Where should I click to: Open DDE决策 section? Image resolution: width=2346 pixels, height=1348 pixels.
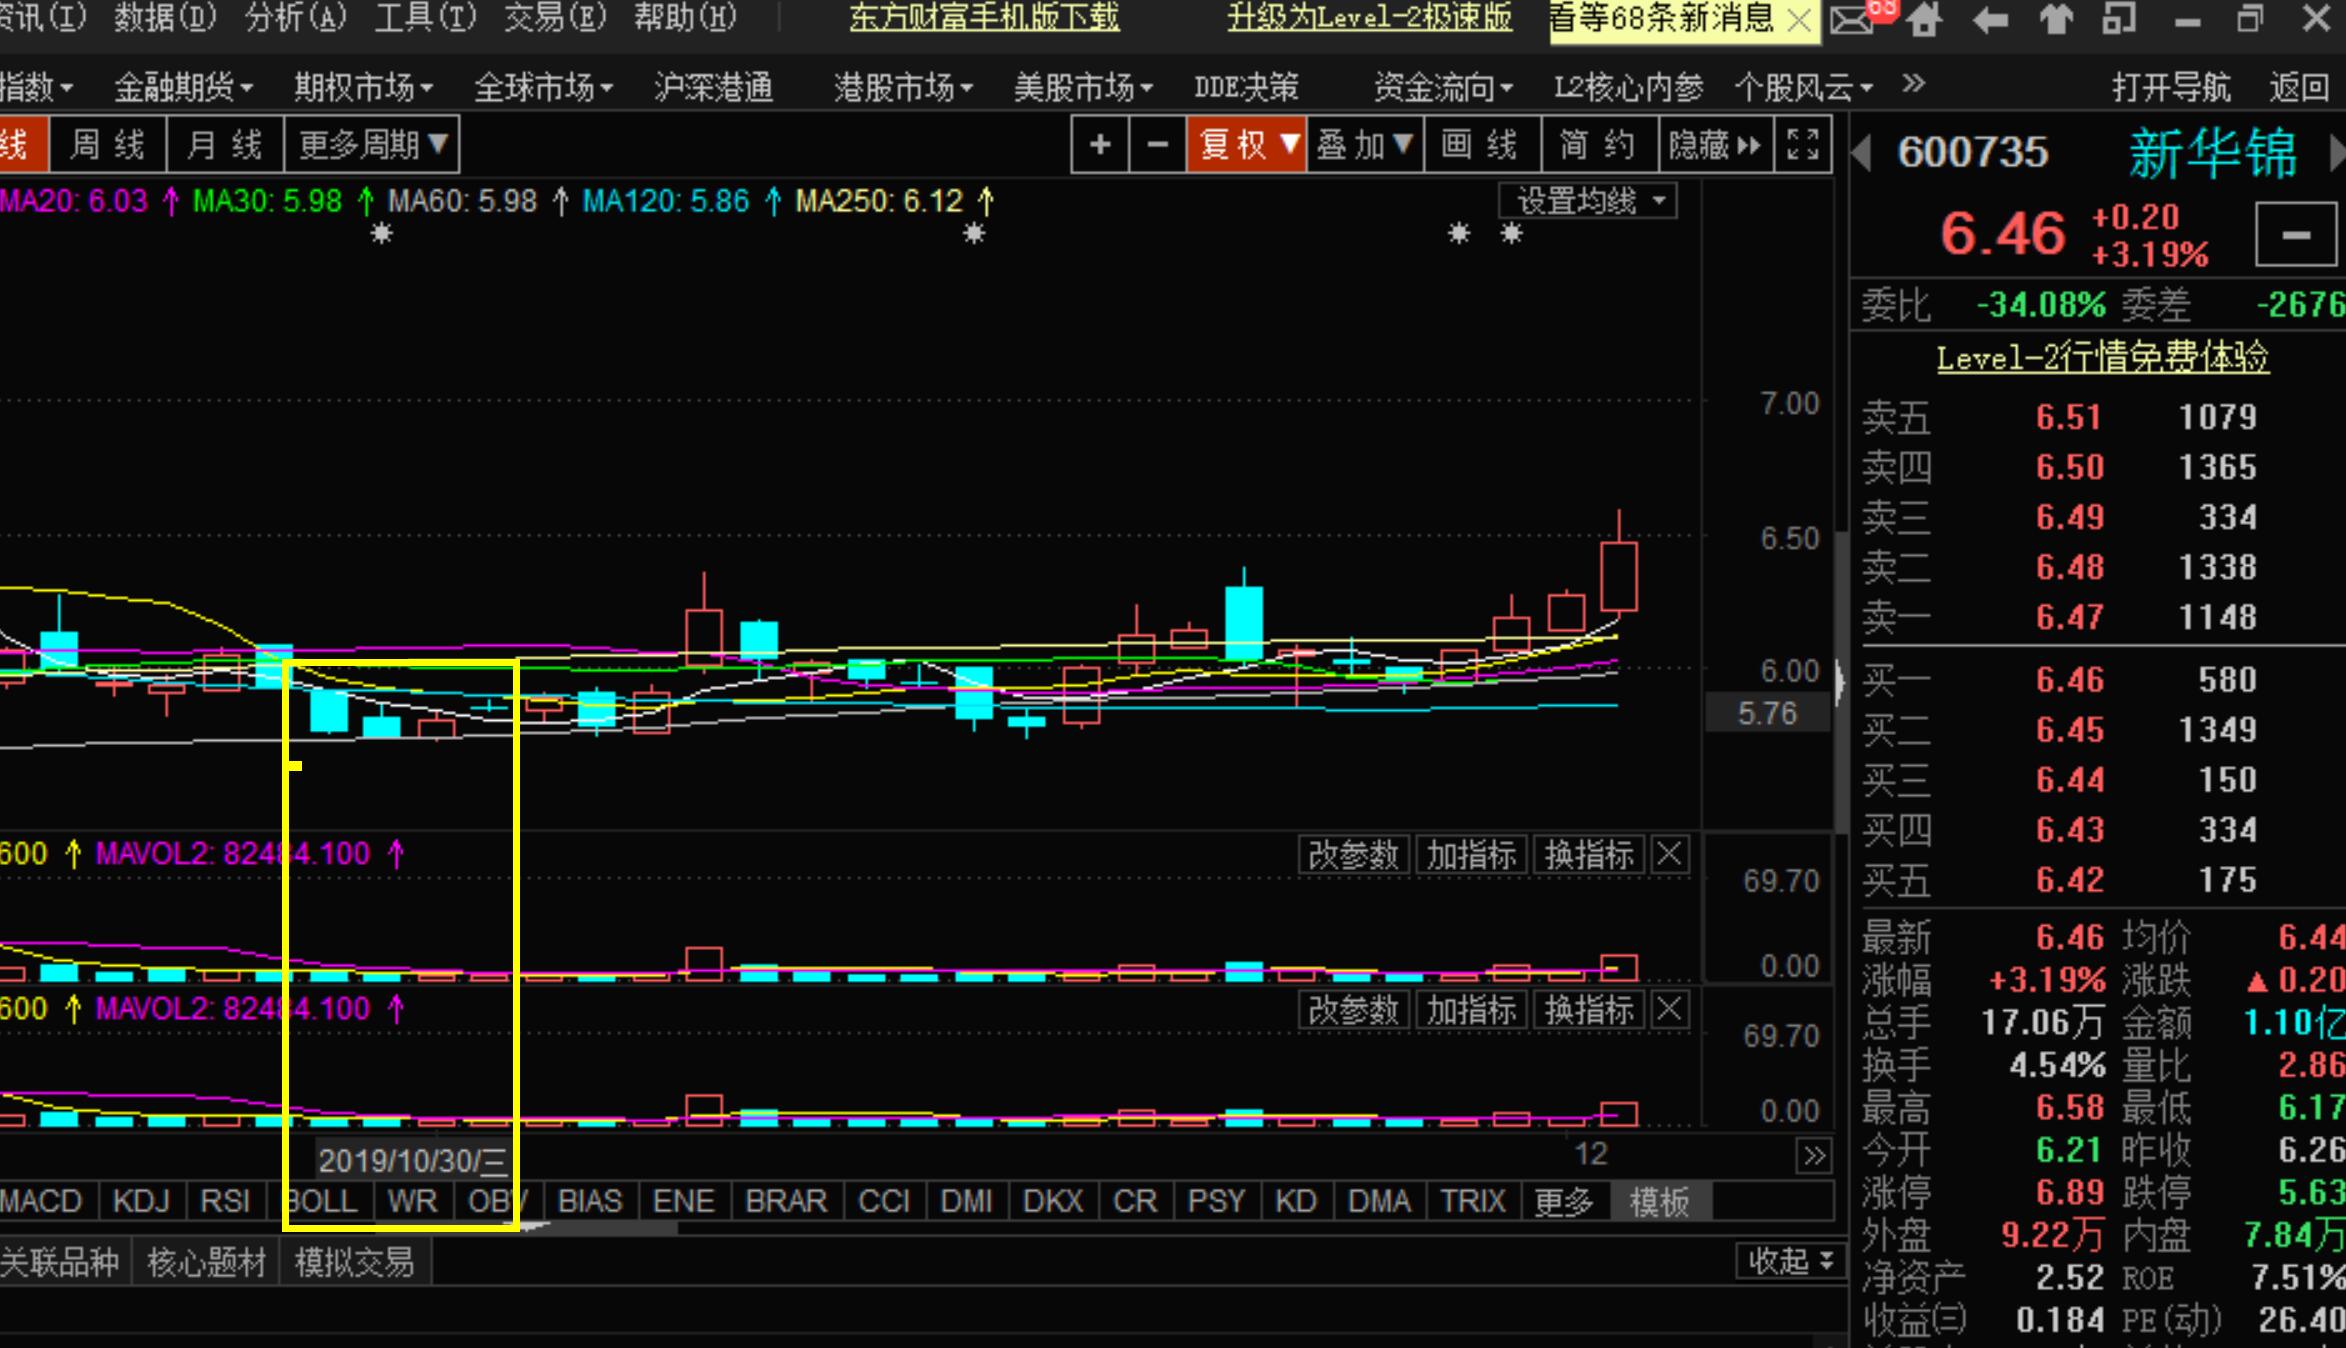point(1246,88)
